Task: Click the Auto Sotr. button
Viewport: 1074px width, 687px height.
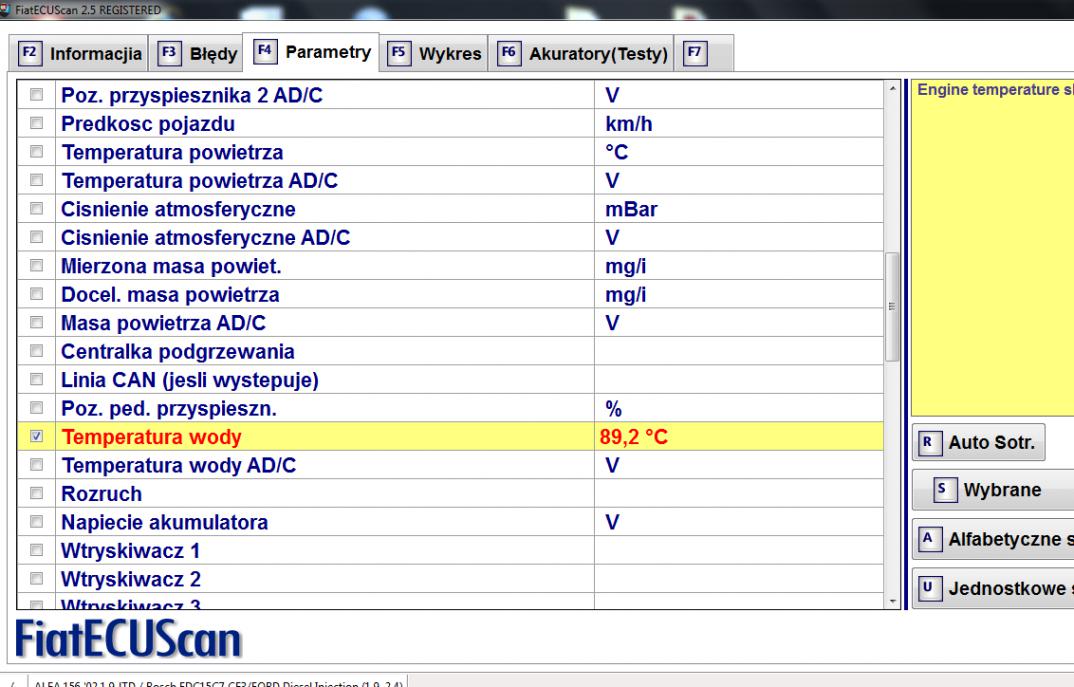Action: pyautogui.click(x=979, y=442)
